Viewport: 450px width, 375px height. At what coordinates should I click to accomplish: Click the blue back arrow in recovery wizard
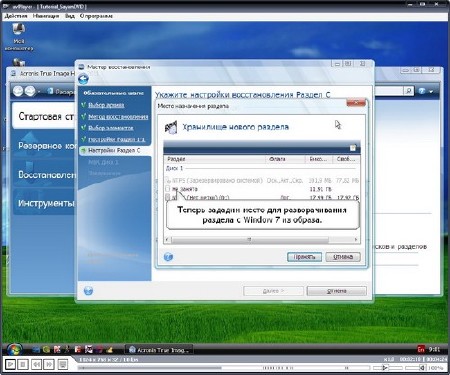click(83, 79)
